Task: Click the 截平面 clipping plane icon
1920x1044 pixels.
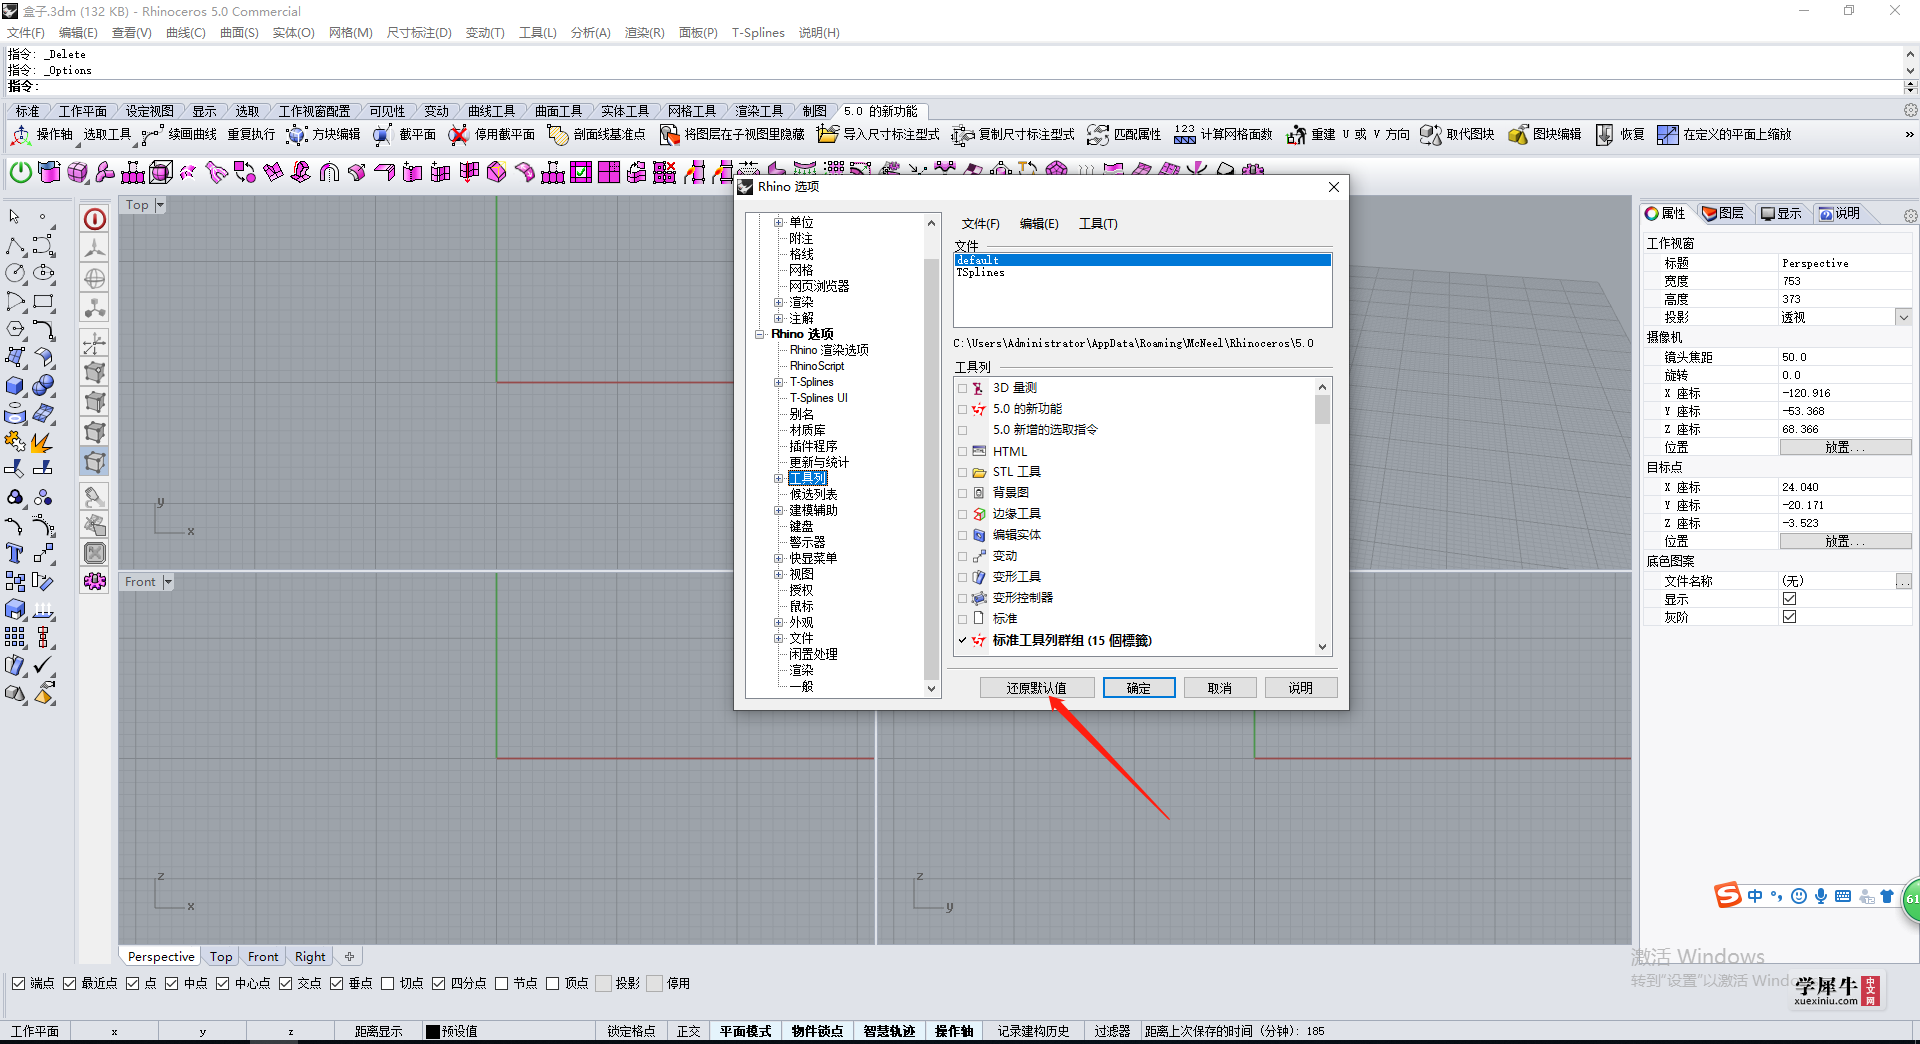Action: tap(382, 134)
